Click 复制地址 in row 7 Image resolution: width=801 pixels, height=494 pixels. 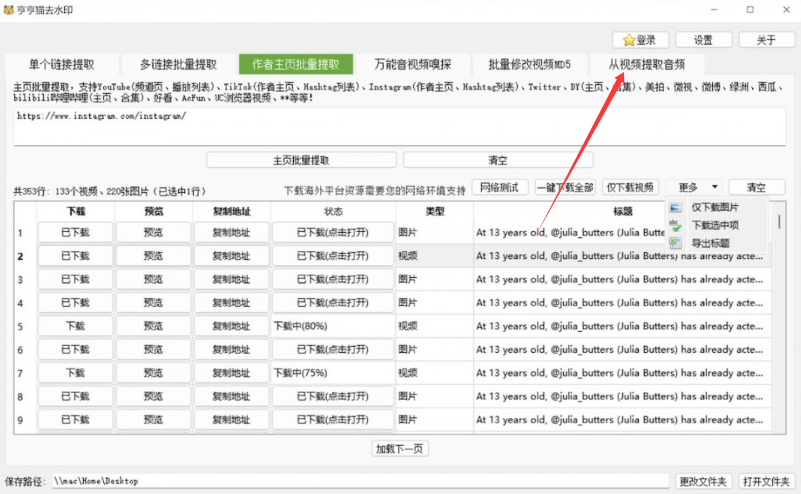[x=231, y=372]
